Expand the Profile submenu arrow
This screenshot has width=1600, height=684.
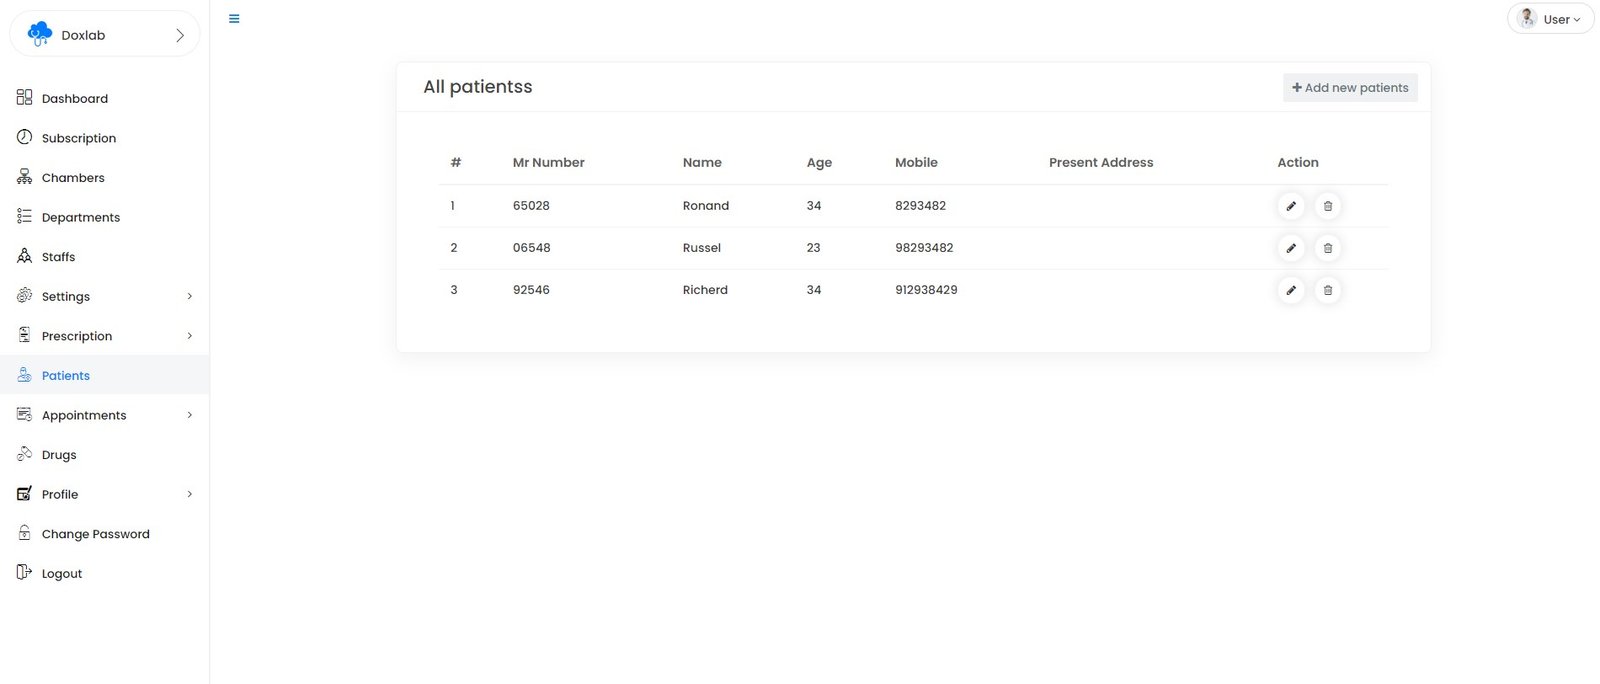click(x=189, y=494)
